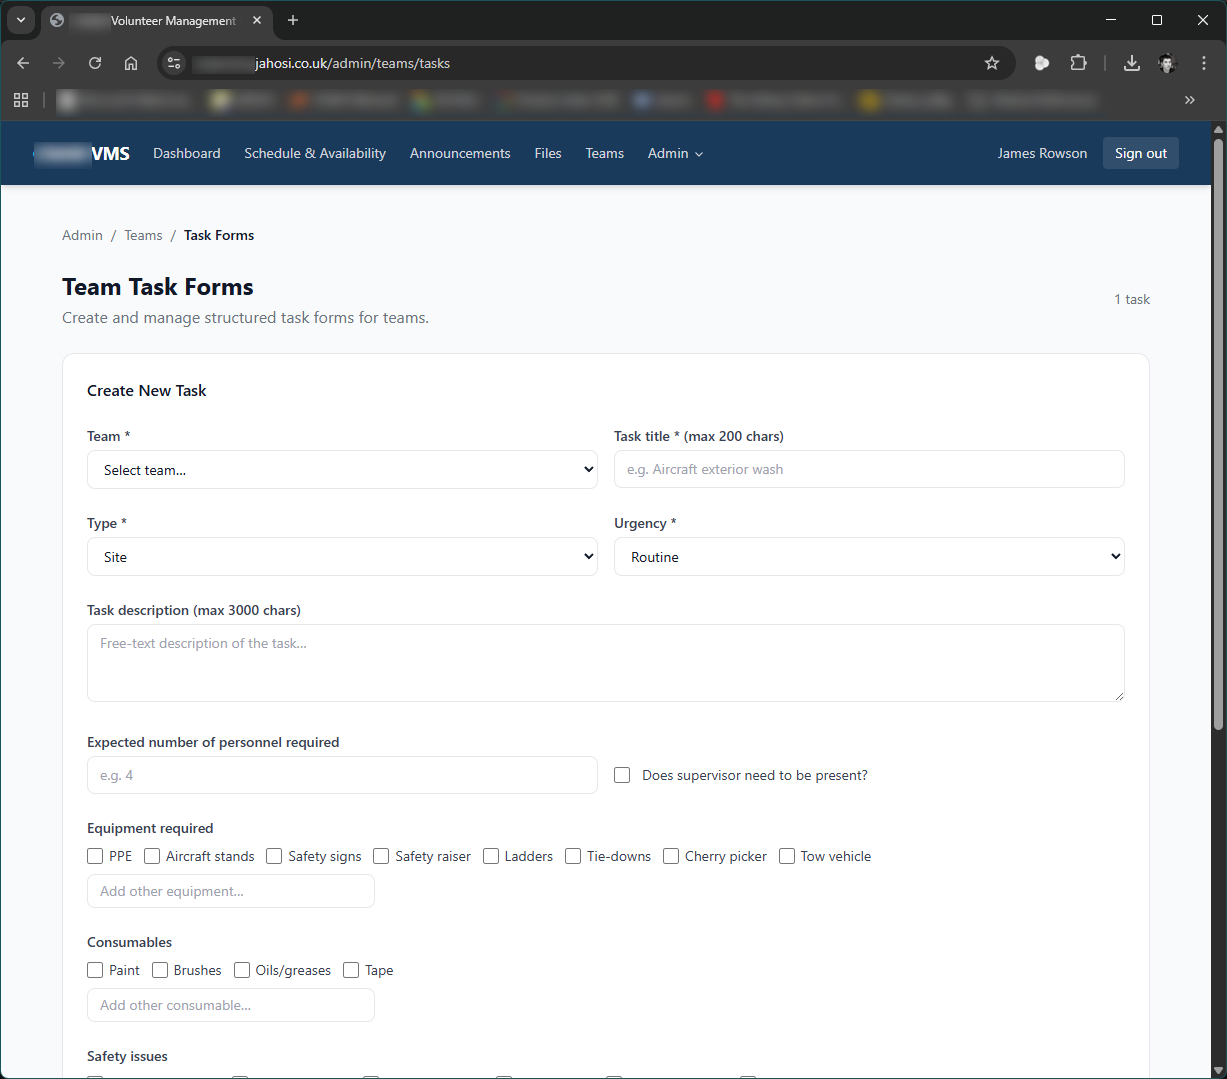Open the Select team dropdown
1227x1079 pixels.
[342, 470]
